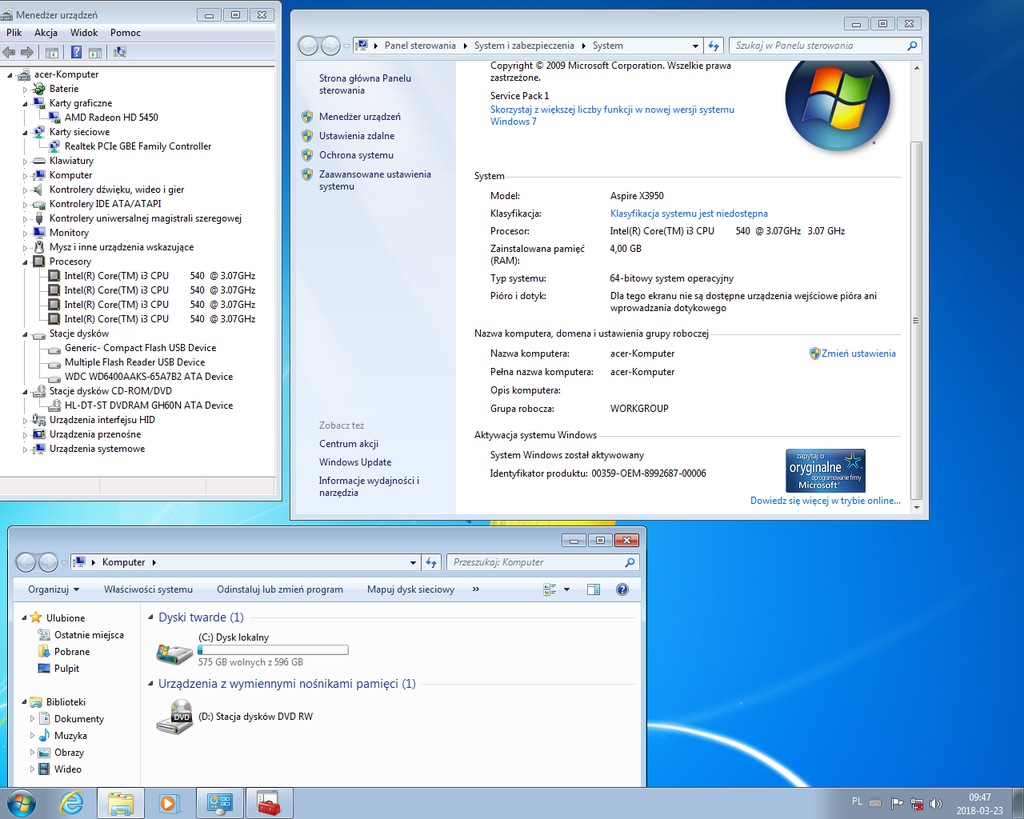The width and height of the screenshot is (1024, 819).
Task: Click the Device Manager help icon
Action: [76, 52]
